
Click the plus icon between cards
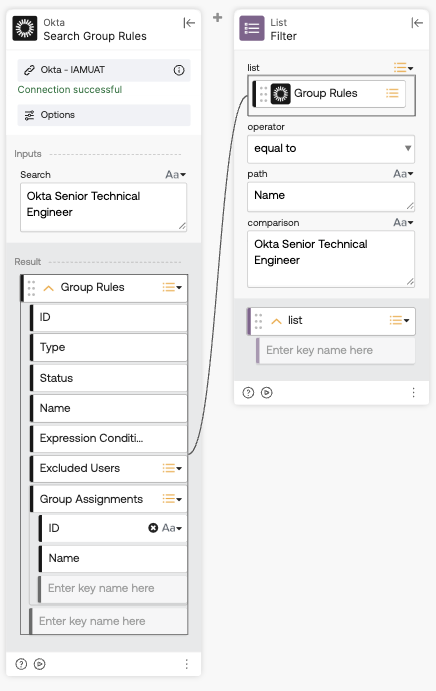(217, 18)
